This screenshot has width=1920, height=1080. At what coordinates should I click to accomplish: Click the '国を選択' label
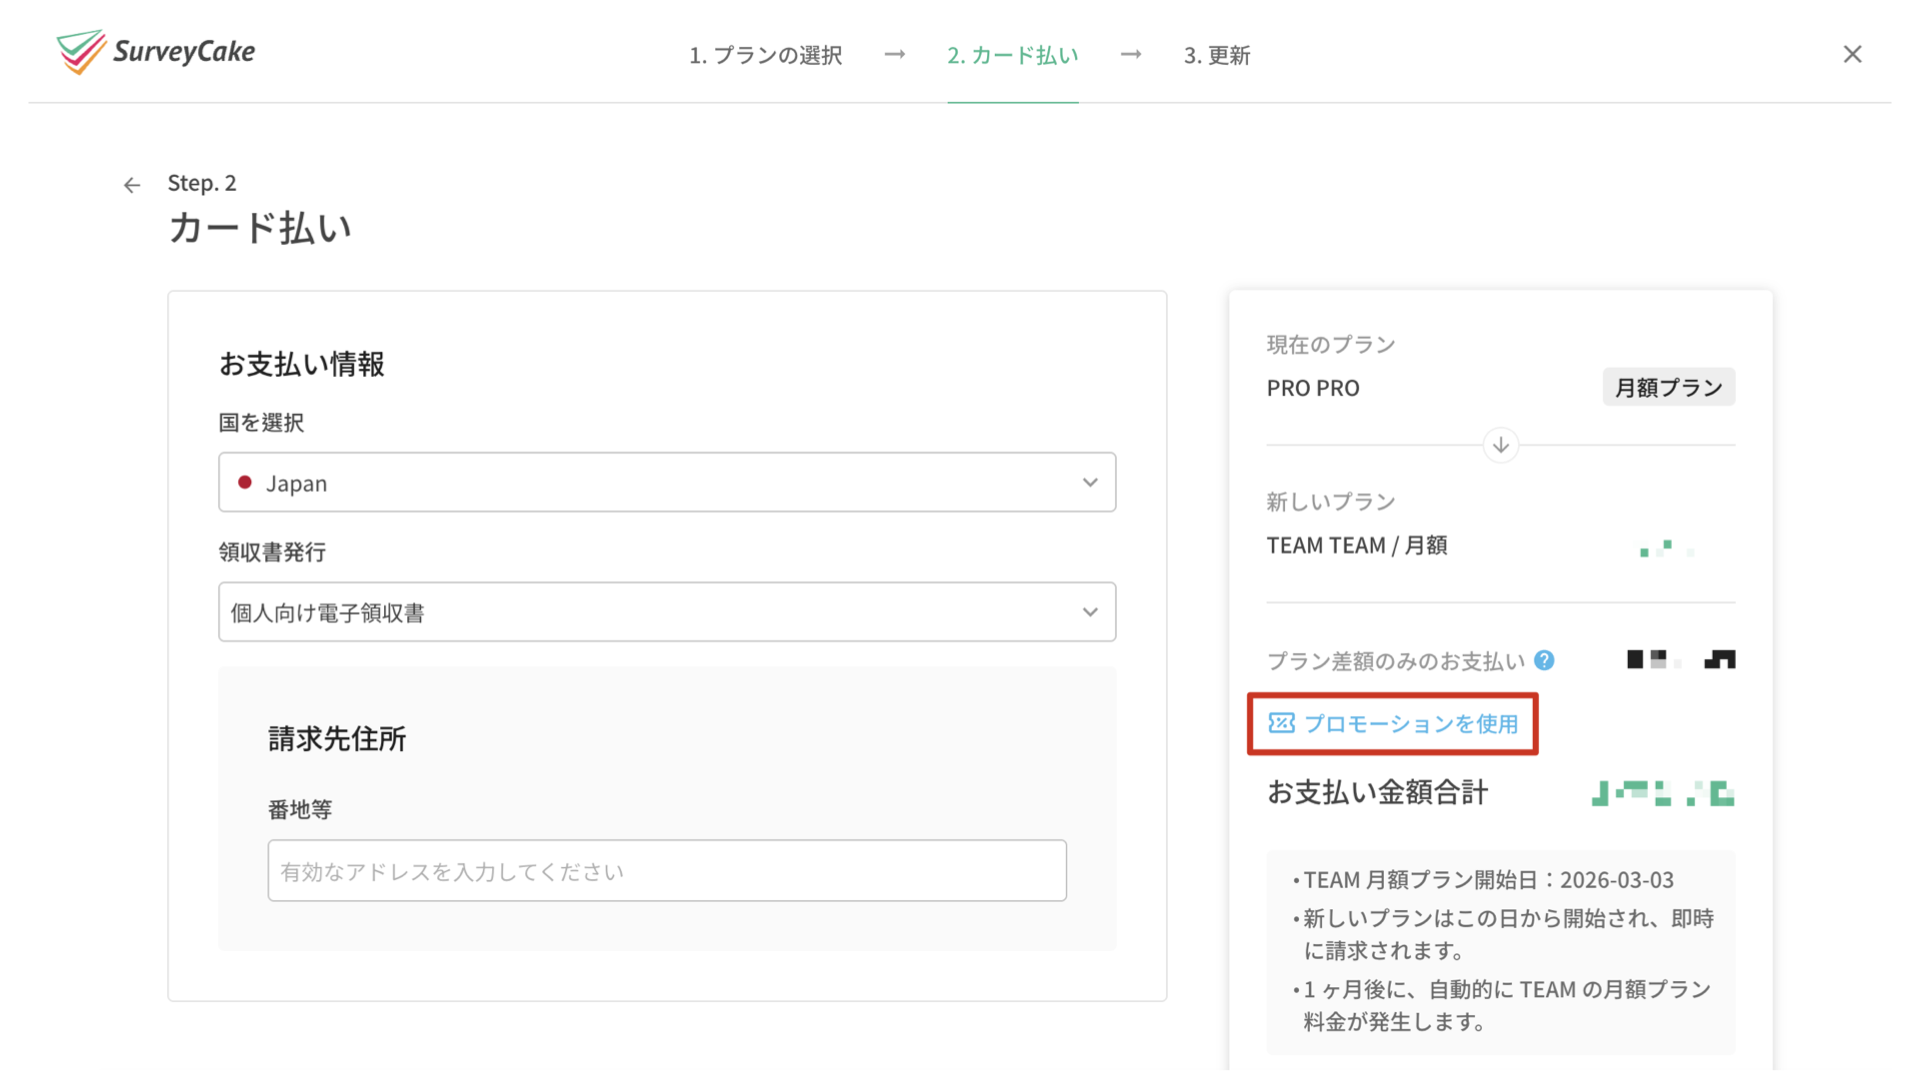pos(261,423)
